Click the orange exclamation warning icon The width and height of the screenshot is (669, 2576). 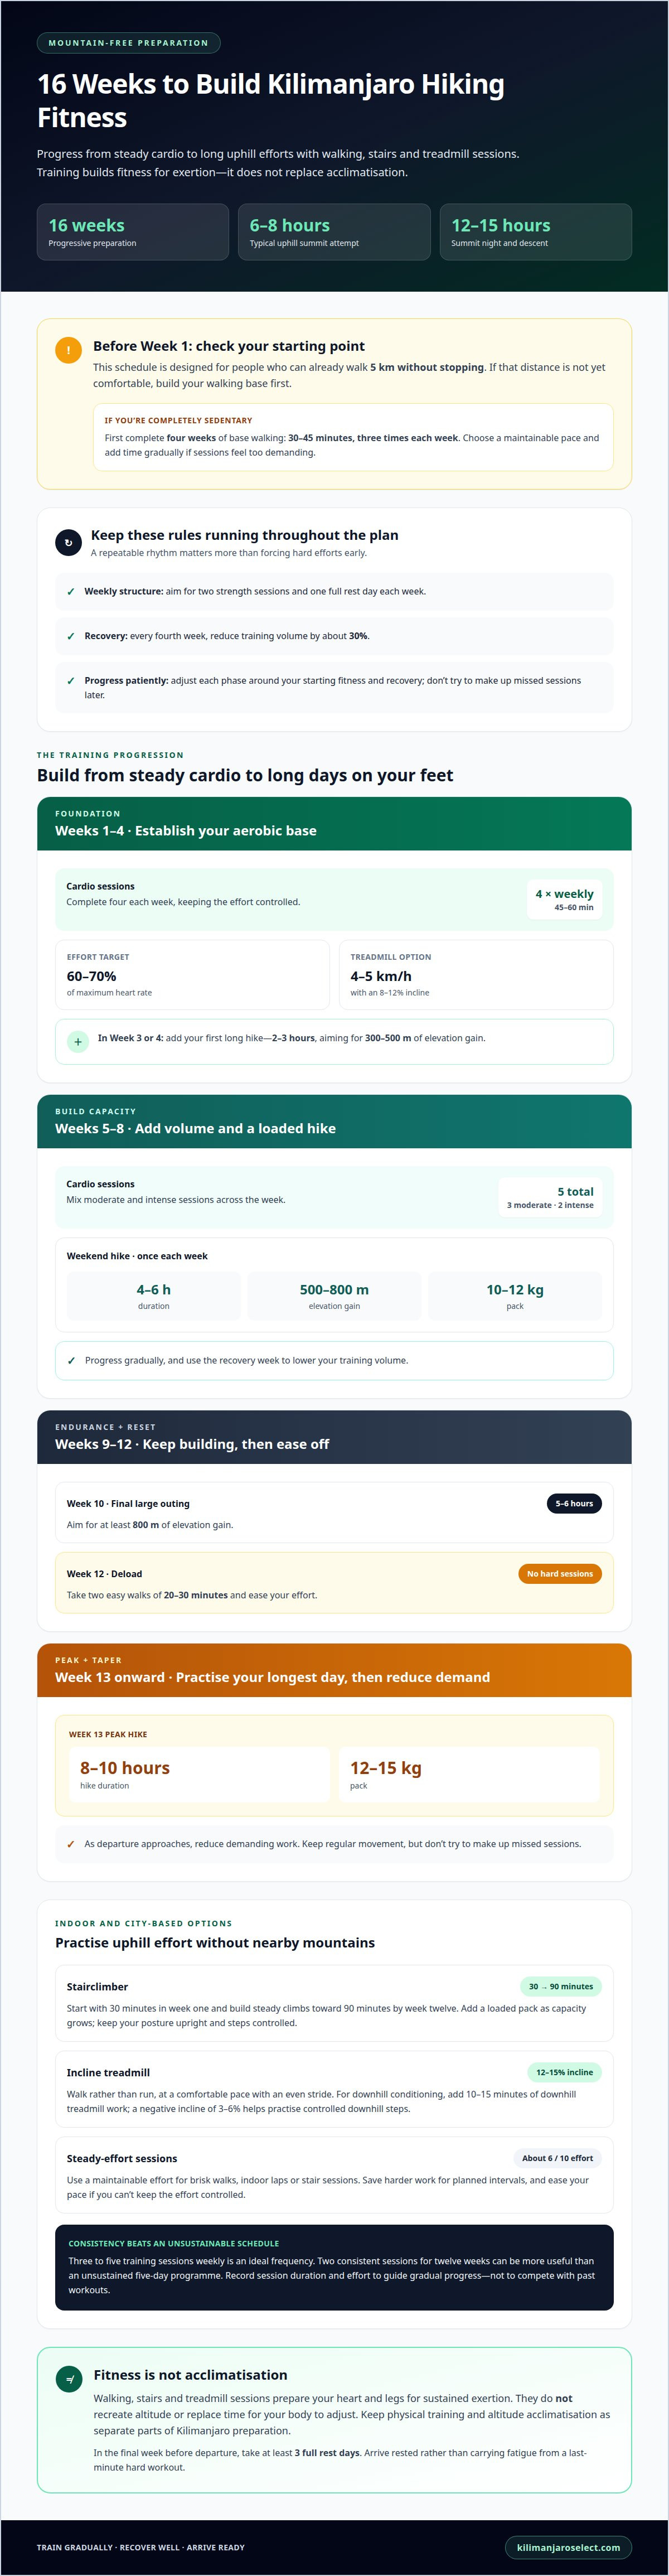pos(68,350)
